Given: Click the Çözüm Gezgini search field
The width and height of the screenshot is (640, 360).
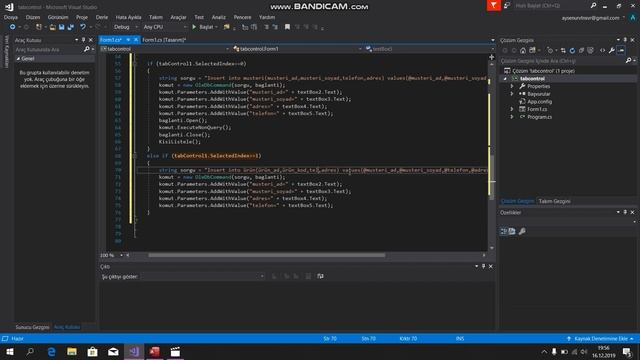Looking at the screenshot, I should [x=562, y=61].
